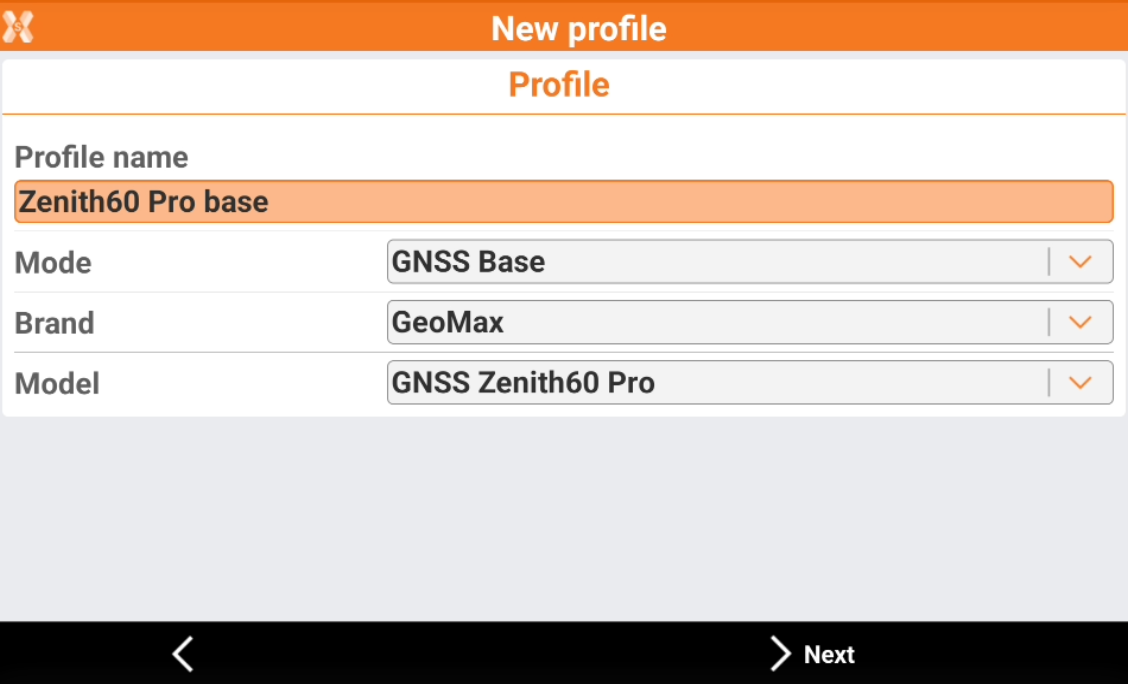Open the combo box showing GeoMax
The width and height of the screenshot is (1128, 684).
coord(715,322)
